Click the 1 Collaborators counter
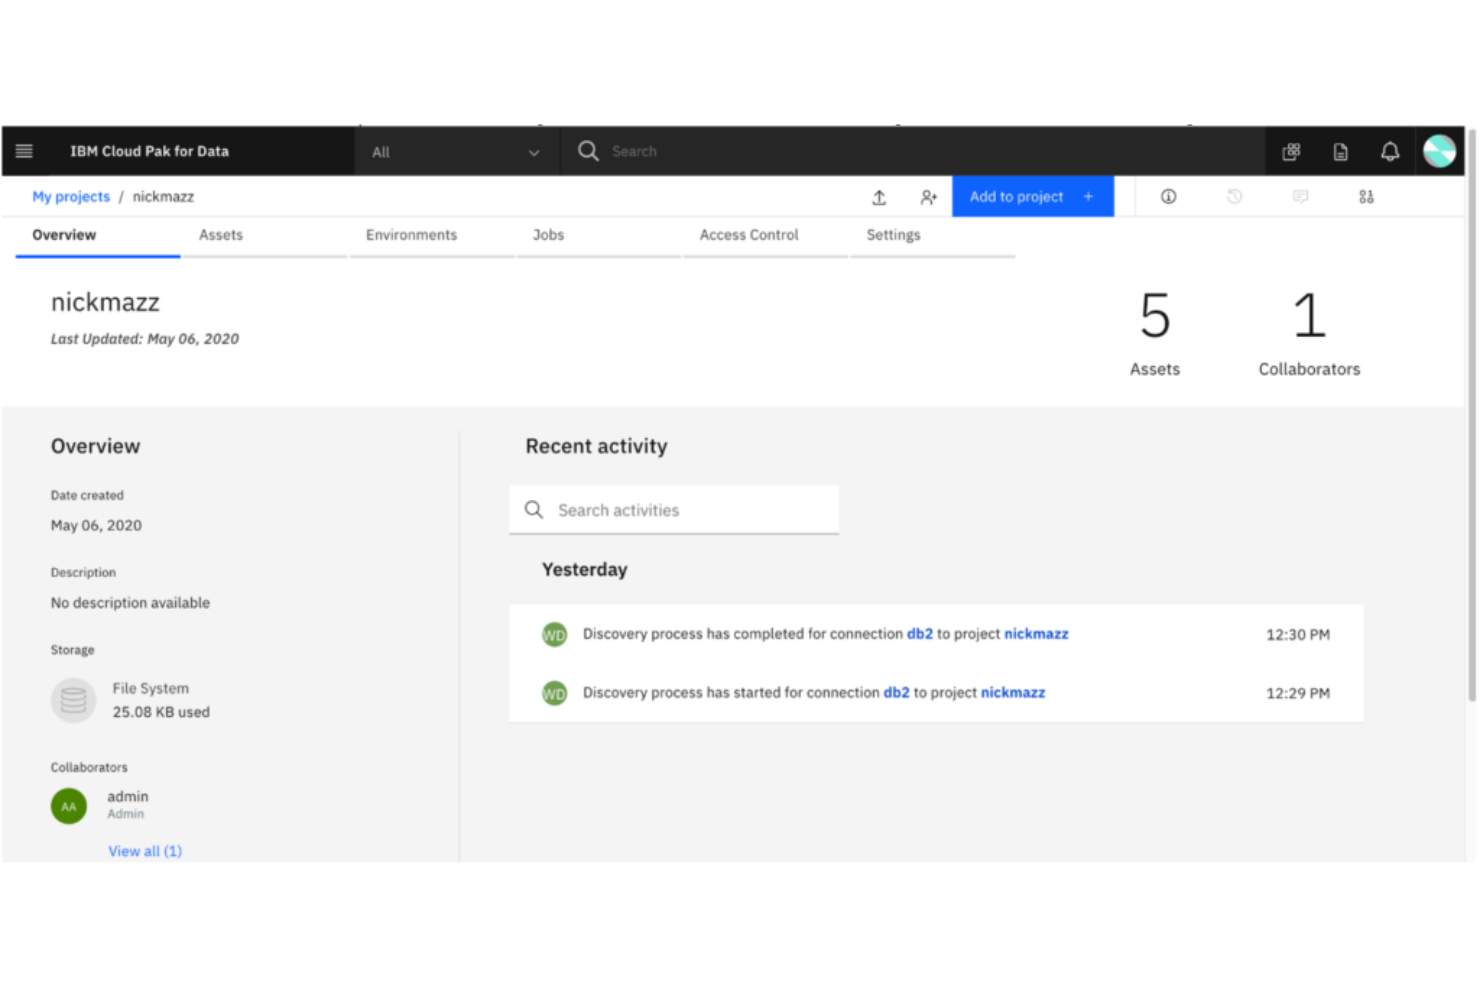Screen dimensions: 1480x987 point(1309,334)
